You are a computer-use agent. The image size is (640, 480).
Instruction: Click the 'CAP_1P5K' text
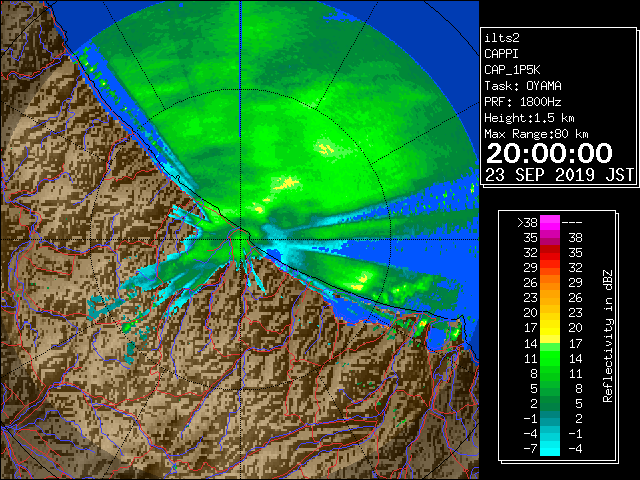[512, 70]
